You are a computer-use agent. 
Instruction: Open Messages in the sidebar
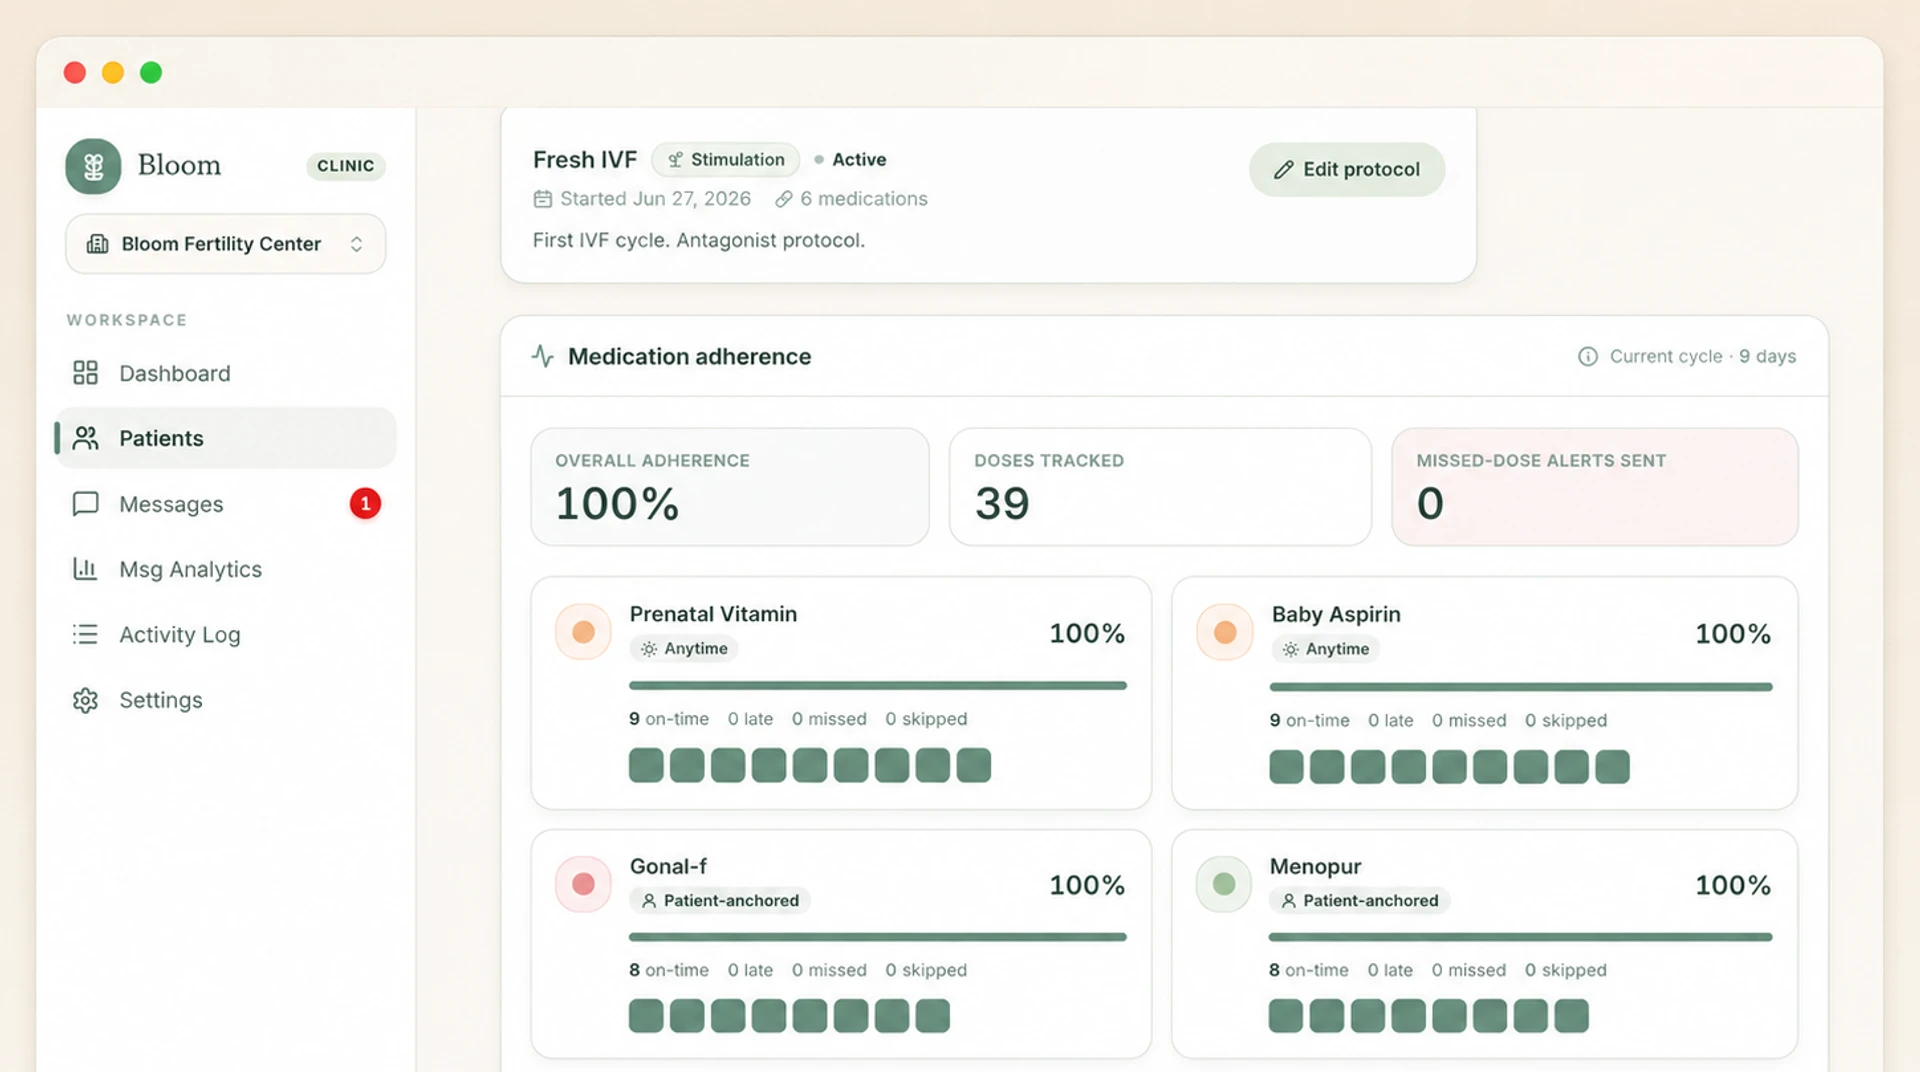click(x=226, y=504)
